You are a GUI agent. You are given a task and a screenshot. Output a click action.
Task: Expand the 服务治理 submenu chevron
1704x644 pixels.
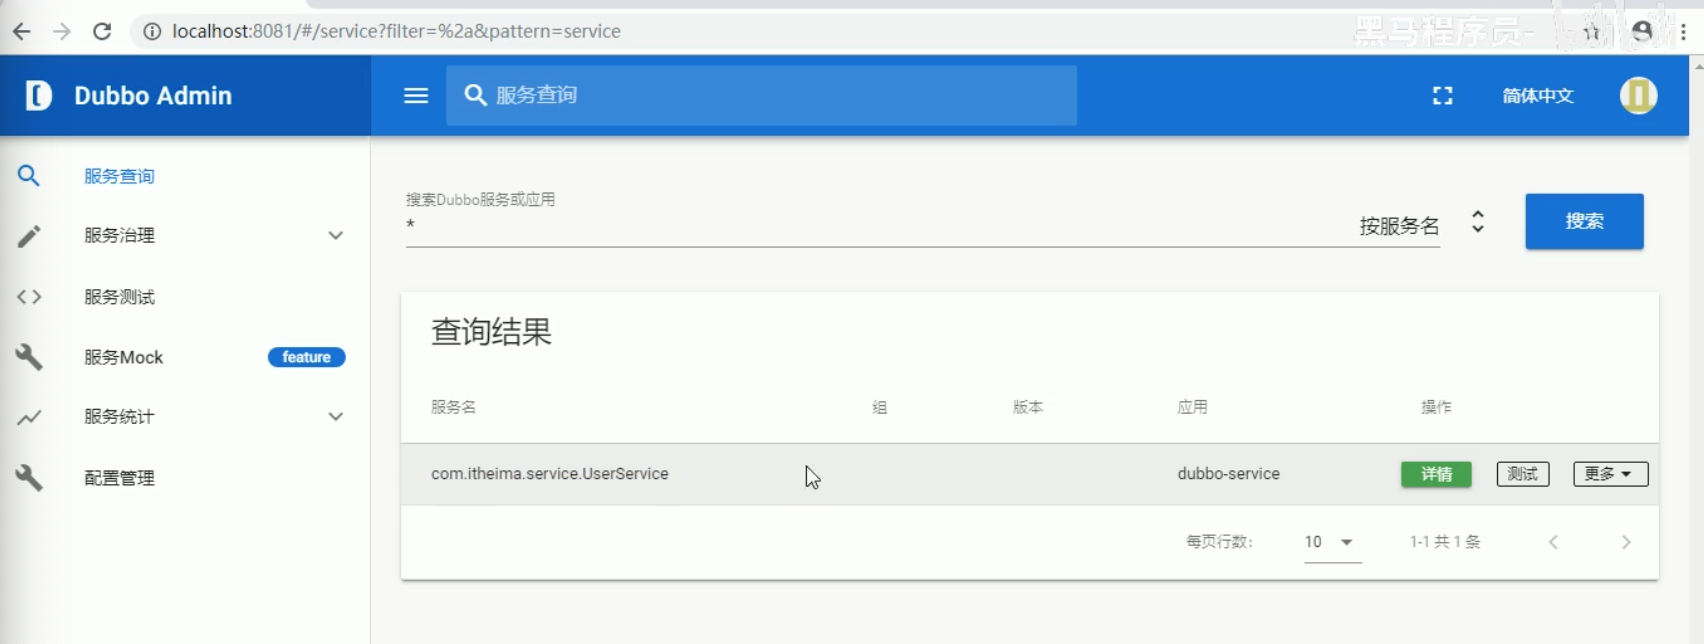(x=336, y=236)
